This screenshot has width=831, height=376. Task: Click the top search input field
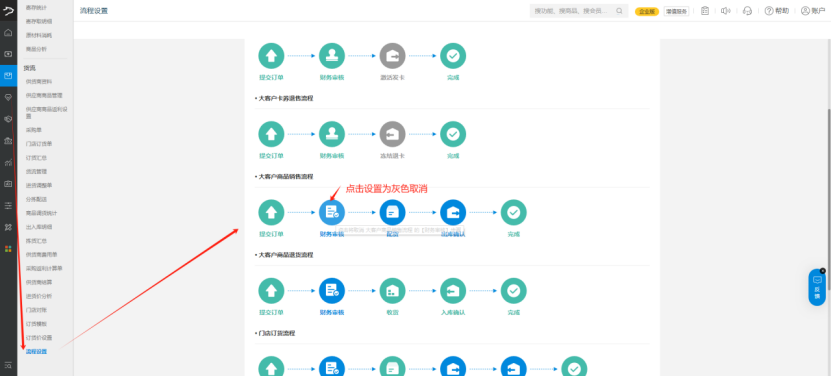tap(579, 11)
